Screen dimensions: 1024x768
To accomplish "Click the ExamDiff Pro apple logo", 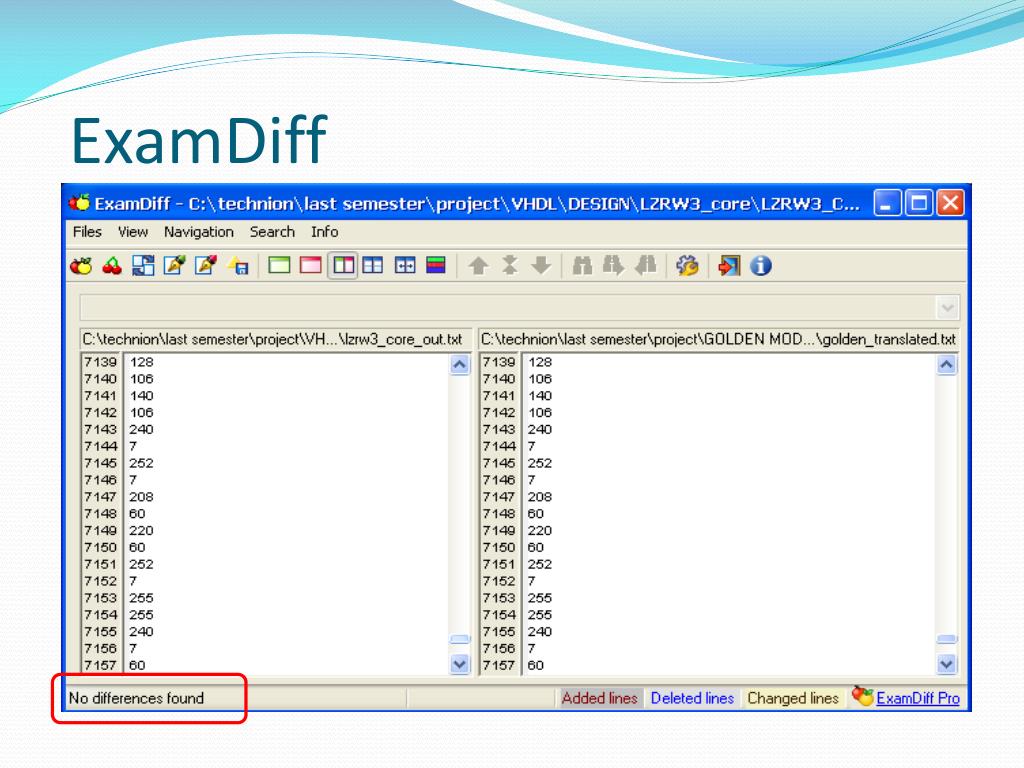I will (863, 697).
